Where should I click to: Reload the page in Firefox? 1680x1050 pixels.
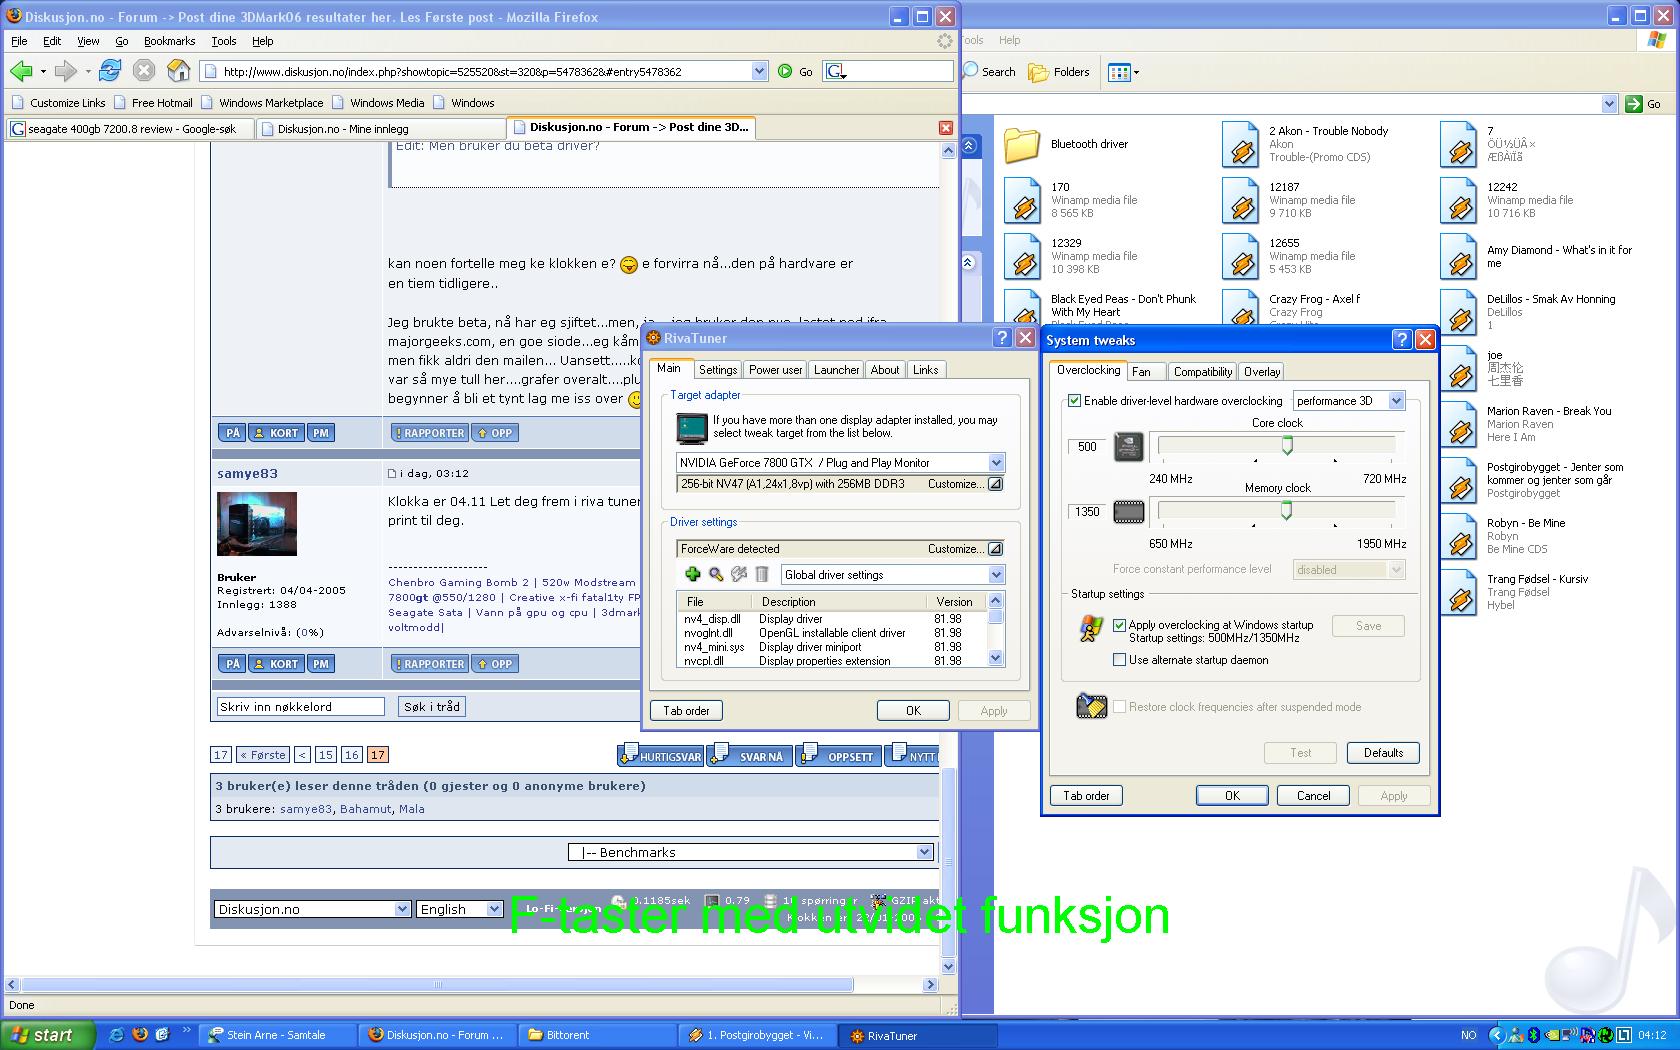tap(110, 70)
